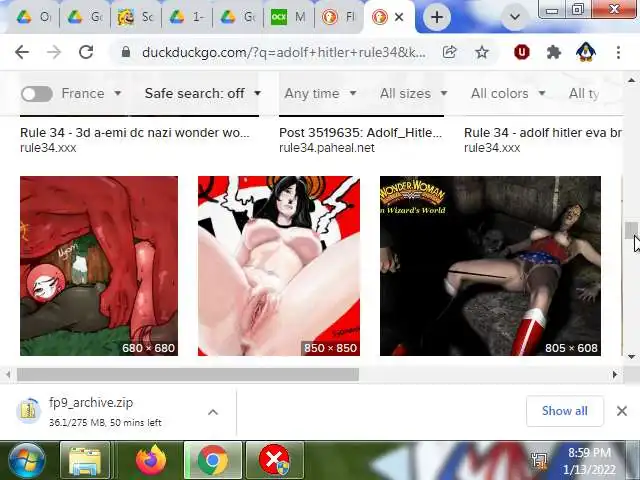
Task: Toggle the France region switch
Action: 37,94
